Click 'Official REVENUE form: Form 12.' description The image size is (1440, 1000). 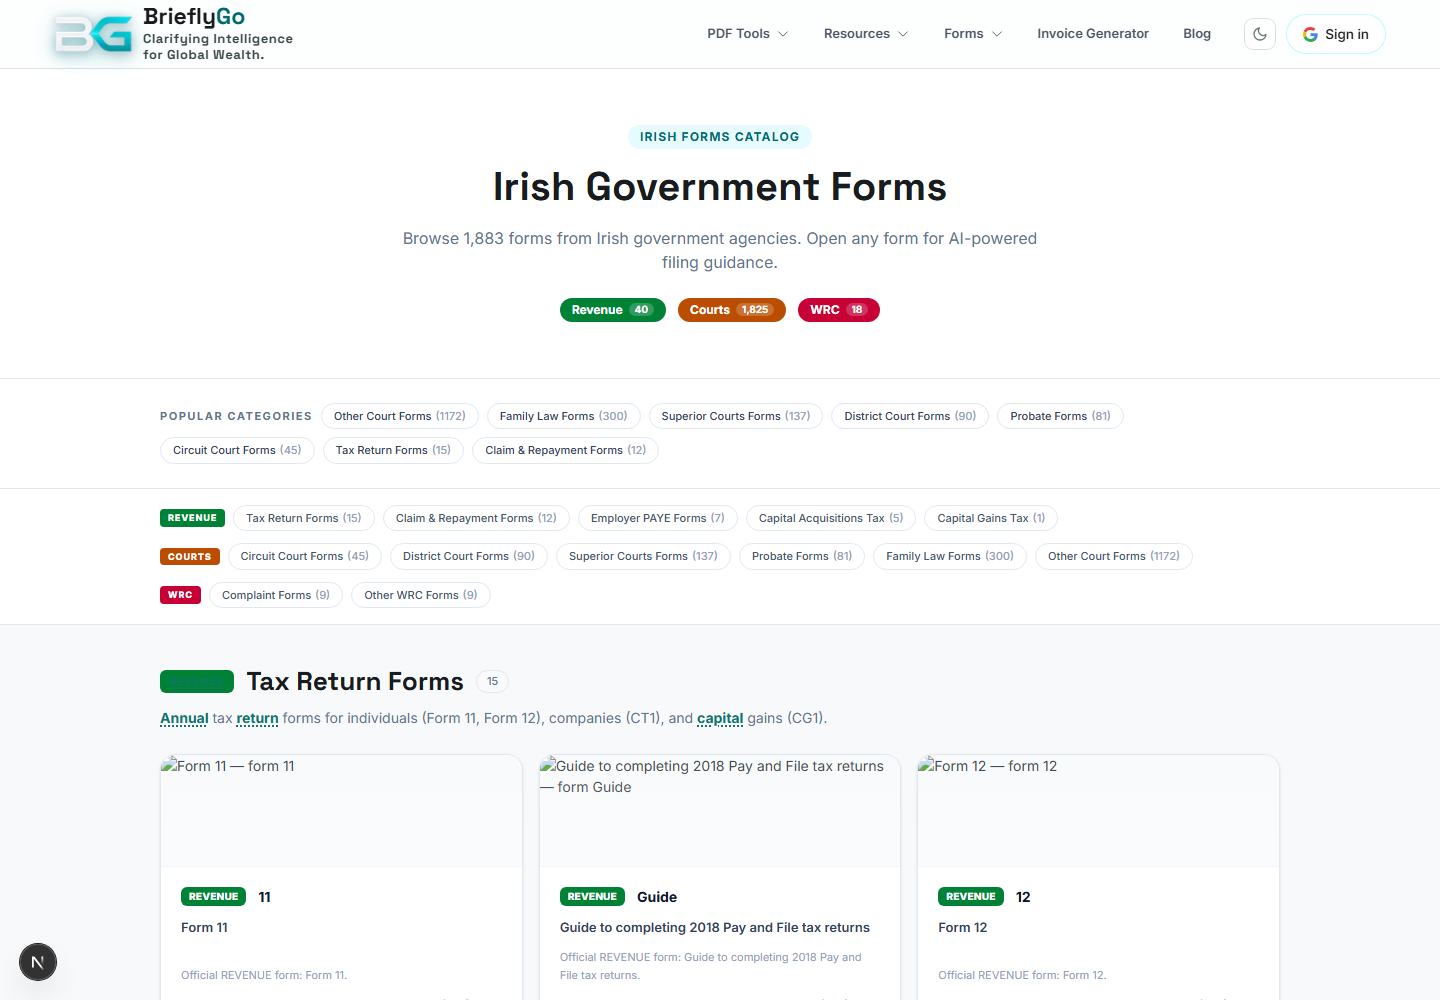1022,975
